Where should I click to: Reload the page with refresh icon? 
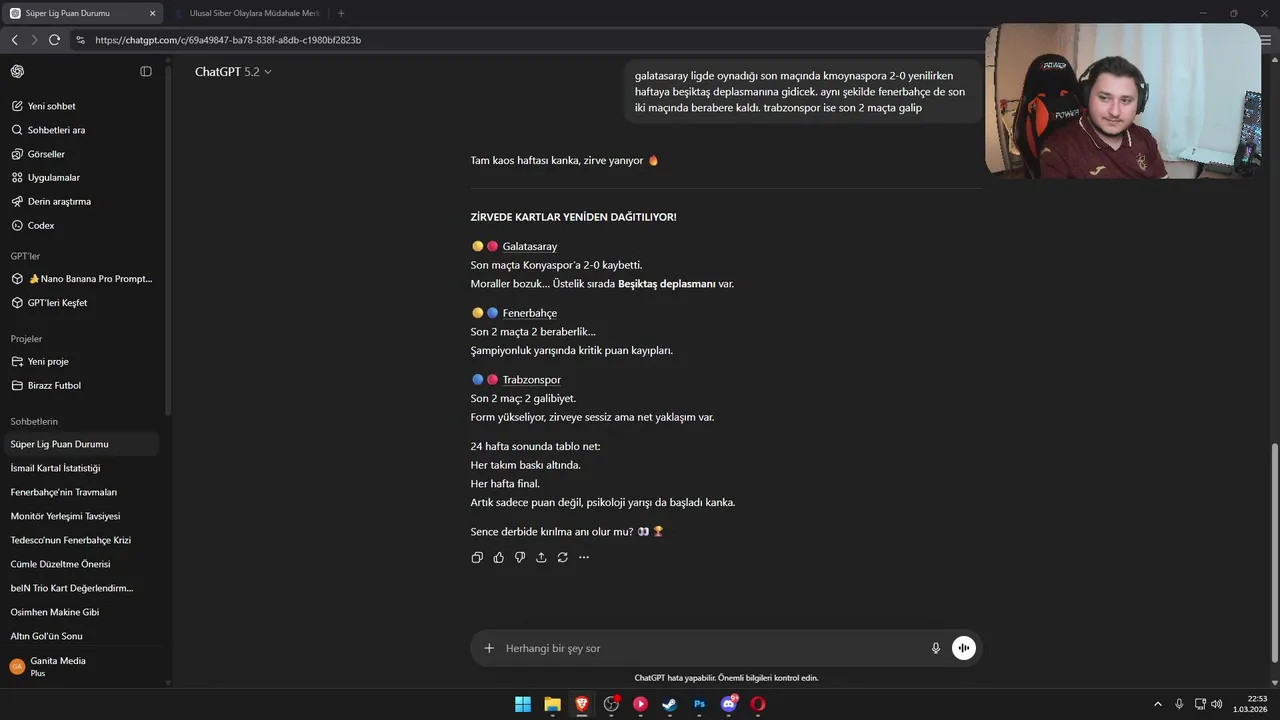54,40
